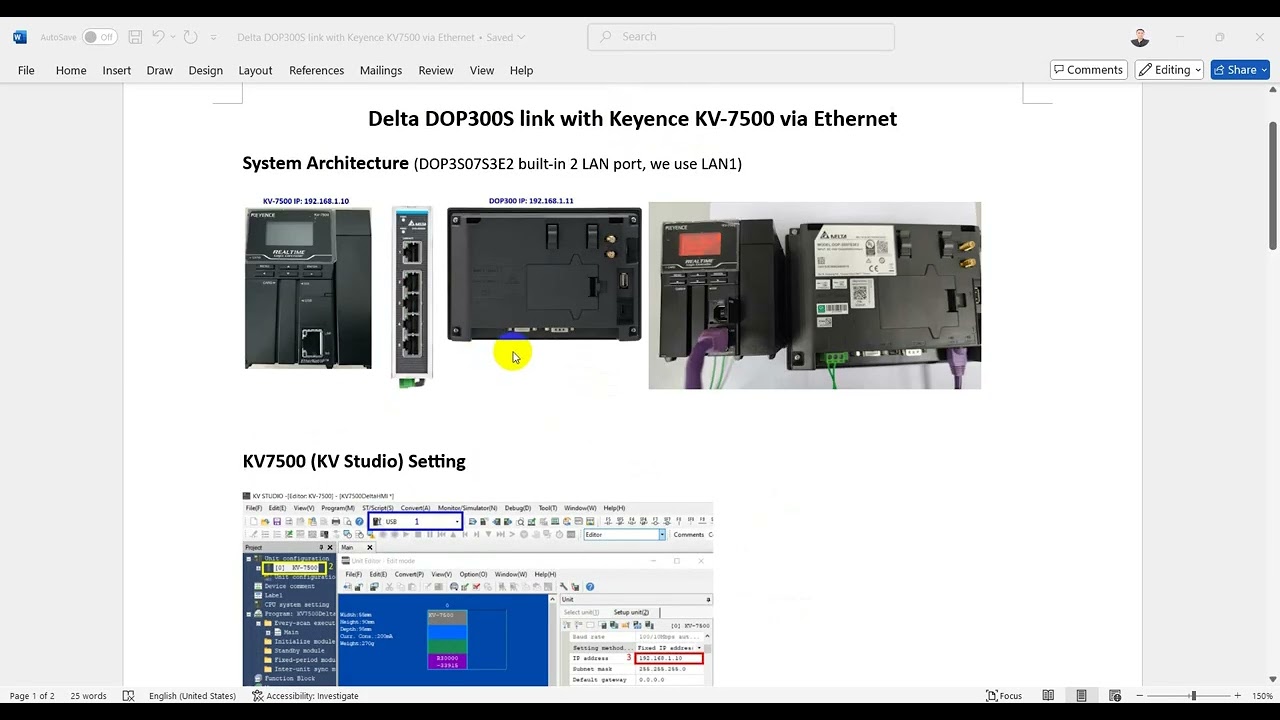Go to the Layout tab
1280x720 pixels.
point(255,70)
